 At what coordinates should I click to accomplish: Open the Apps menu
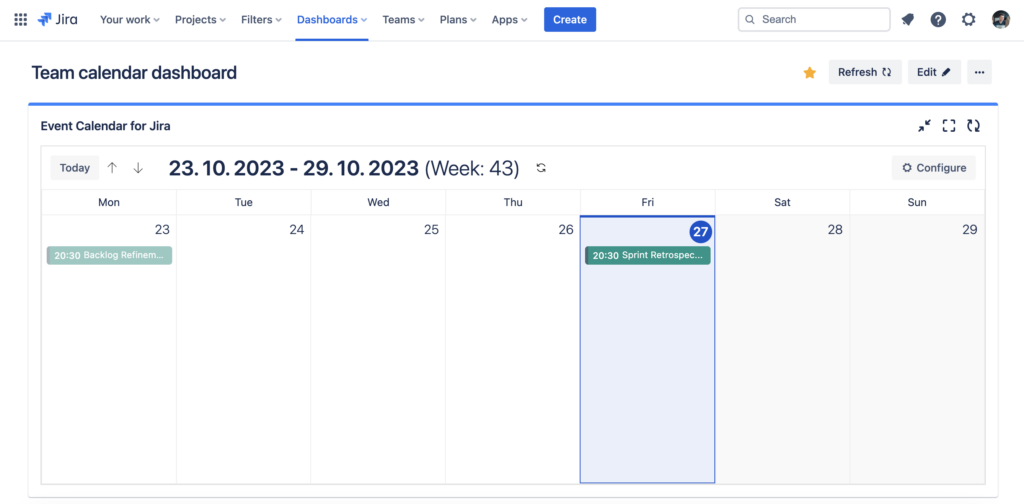pyautogui.click(x=509, y=20)
